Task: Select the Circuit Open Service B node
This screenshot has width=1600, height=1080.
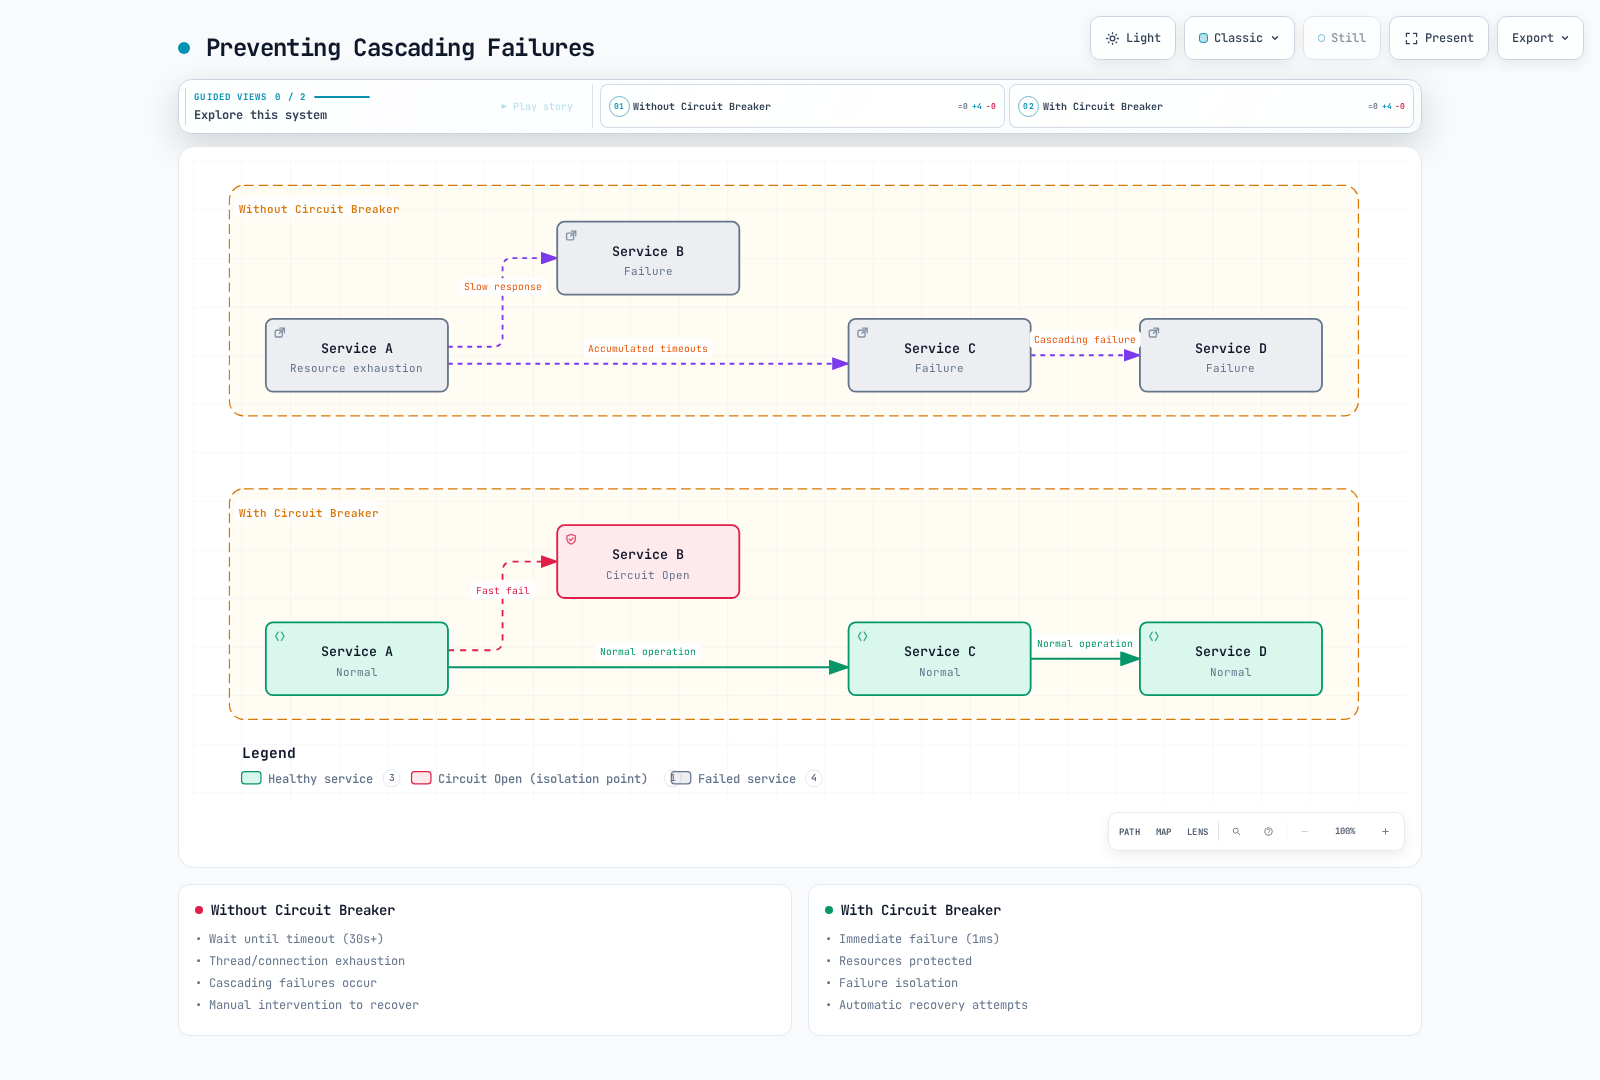Action: tap(648, 562)
